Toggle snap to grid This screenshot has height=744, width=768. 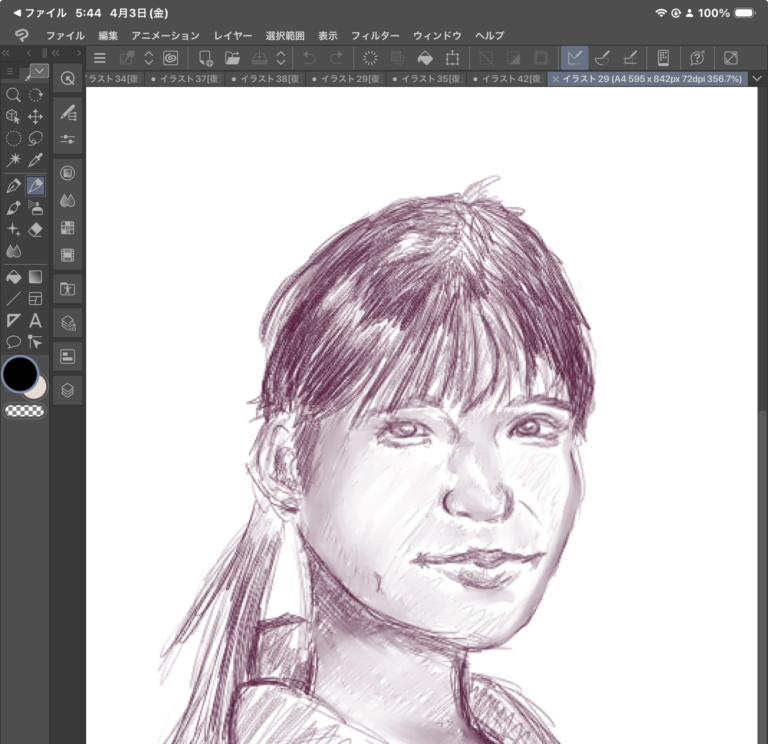click(x=631, y=58)
